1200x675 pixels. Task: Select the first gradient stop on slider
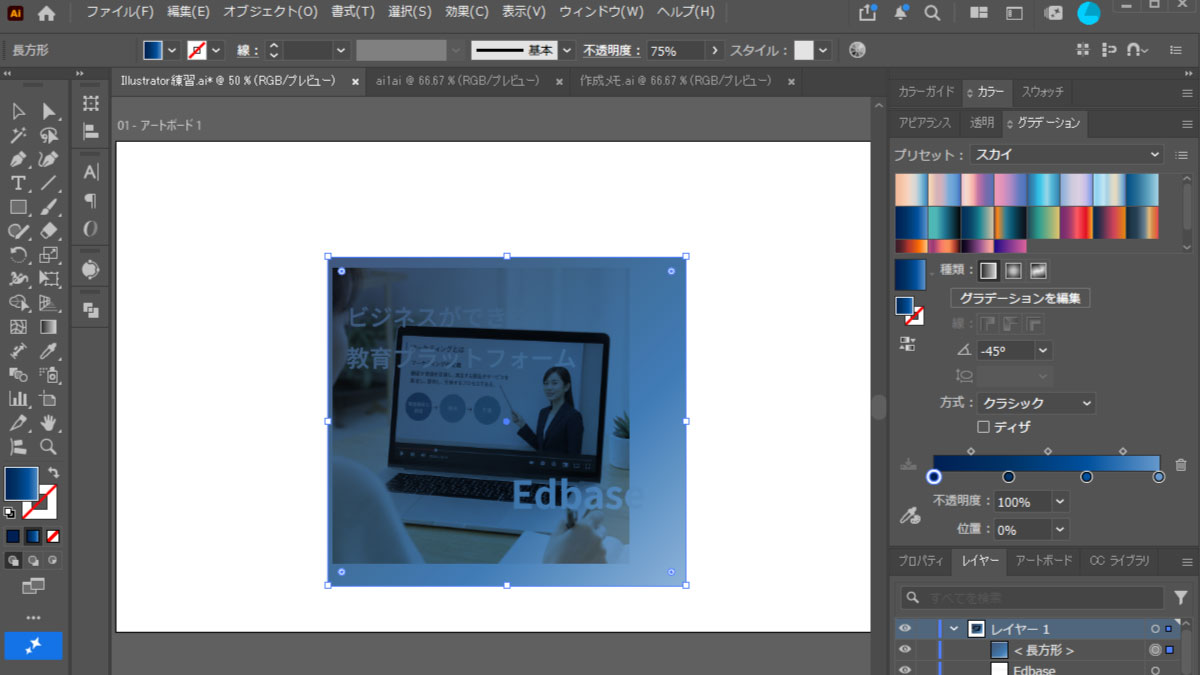tap(934, 477)
